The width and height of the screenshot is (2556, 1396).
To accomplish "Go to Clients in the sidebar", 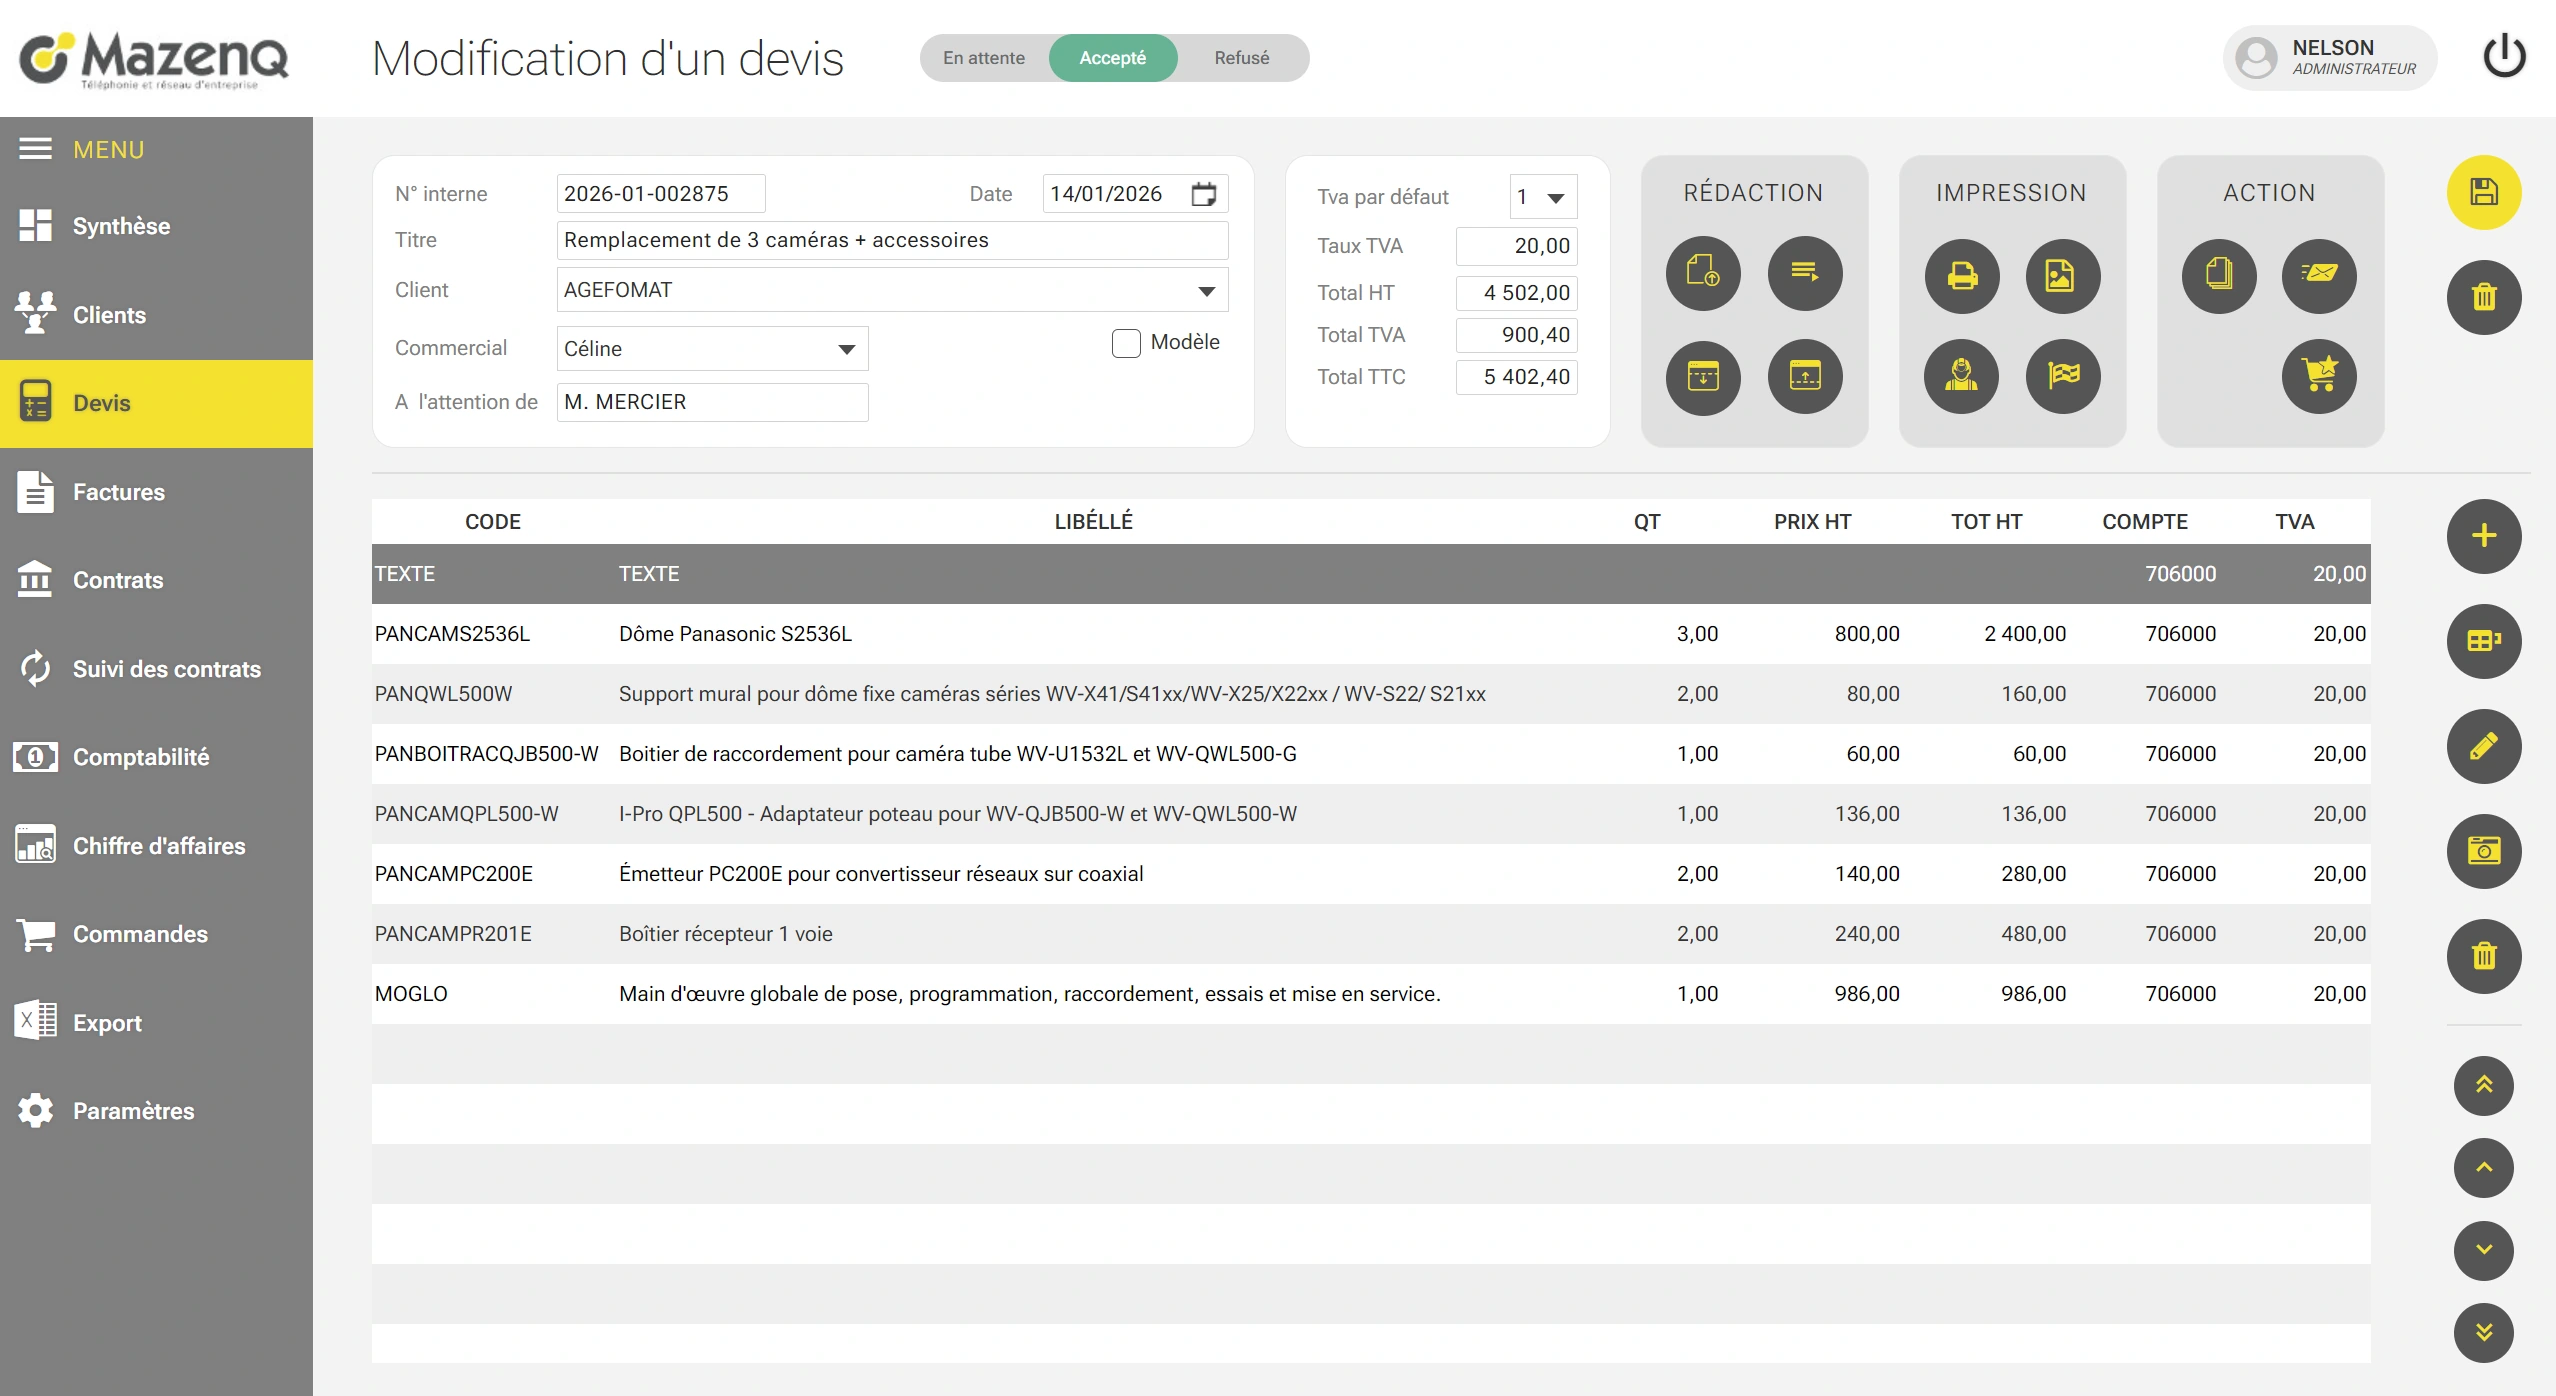I will click(156, 315).
